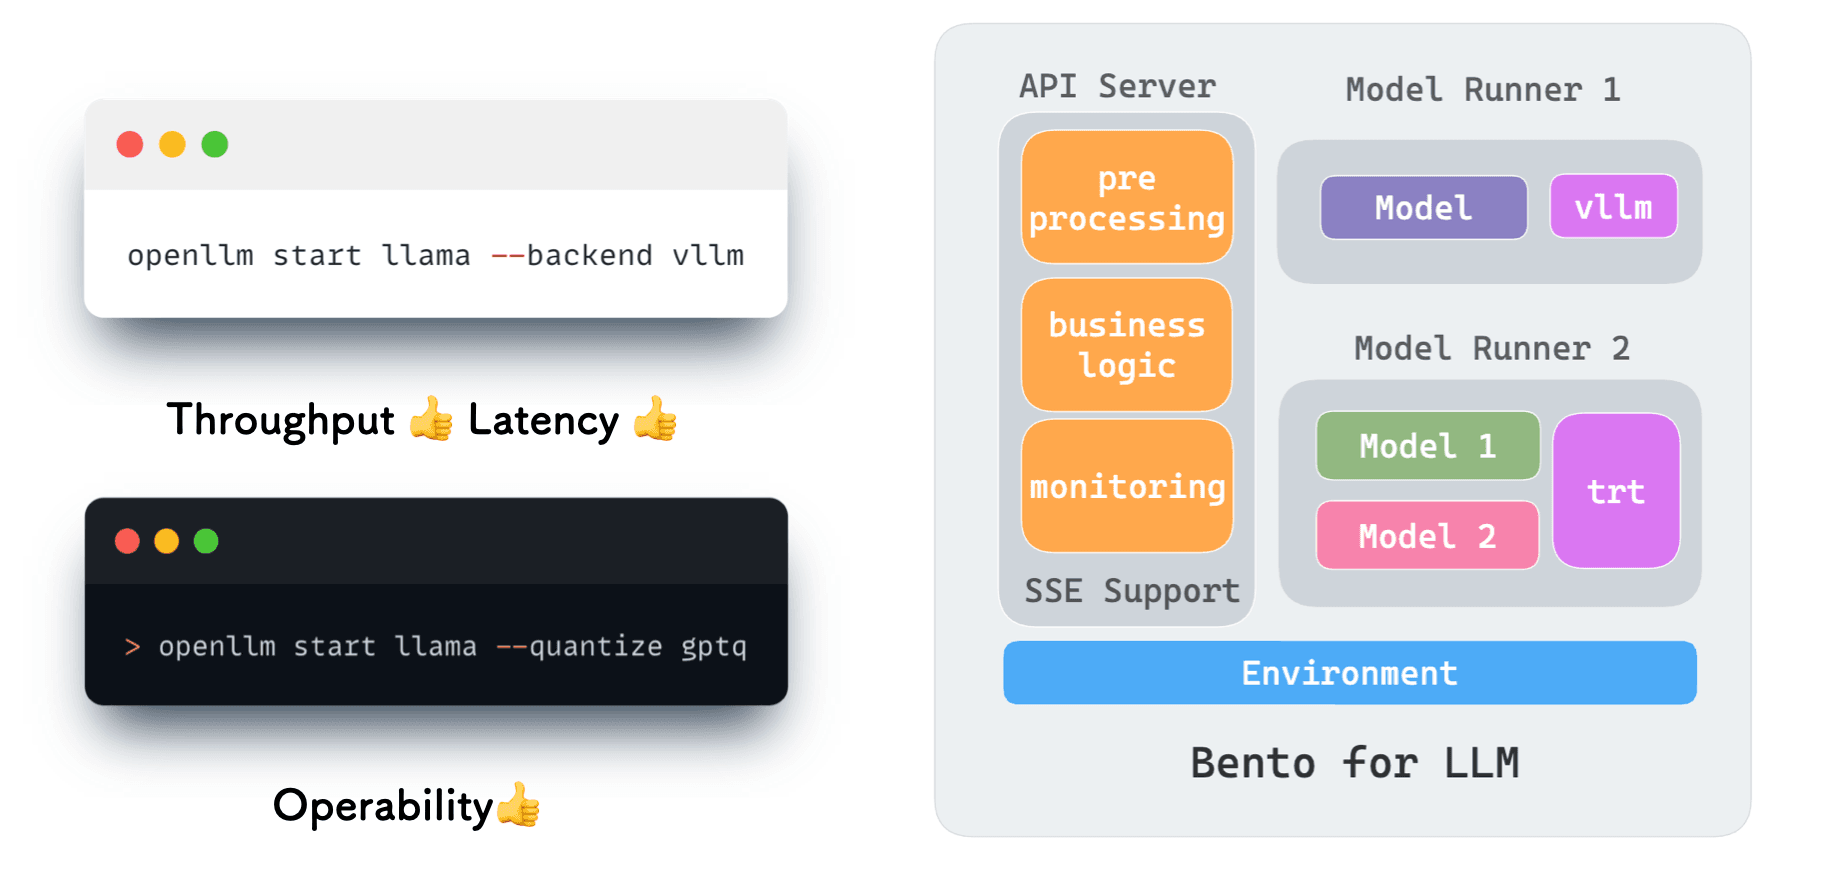
Task: Click the pink Model 2 box
Action: pos(1428,536)
